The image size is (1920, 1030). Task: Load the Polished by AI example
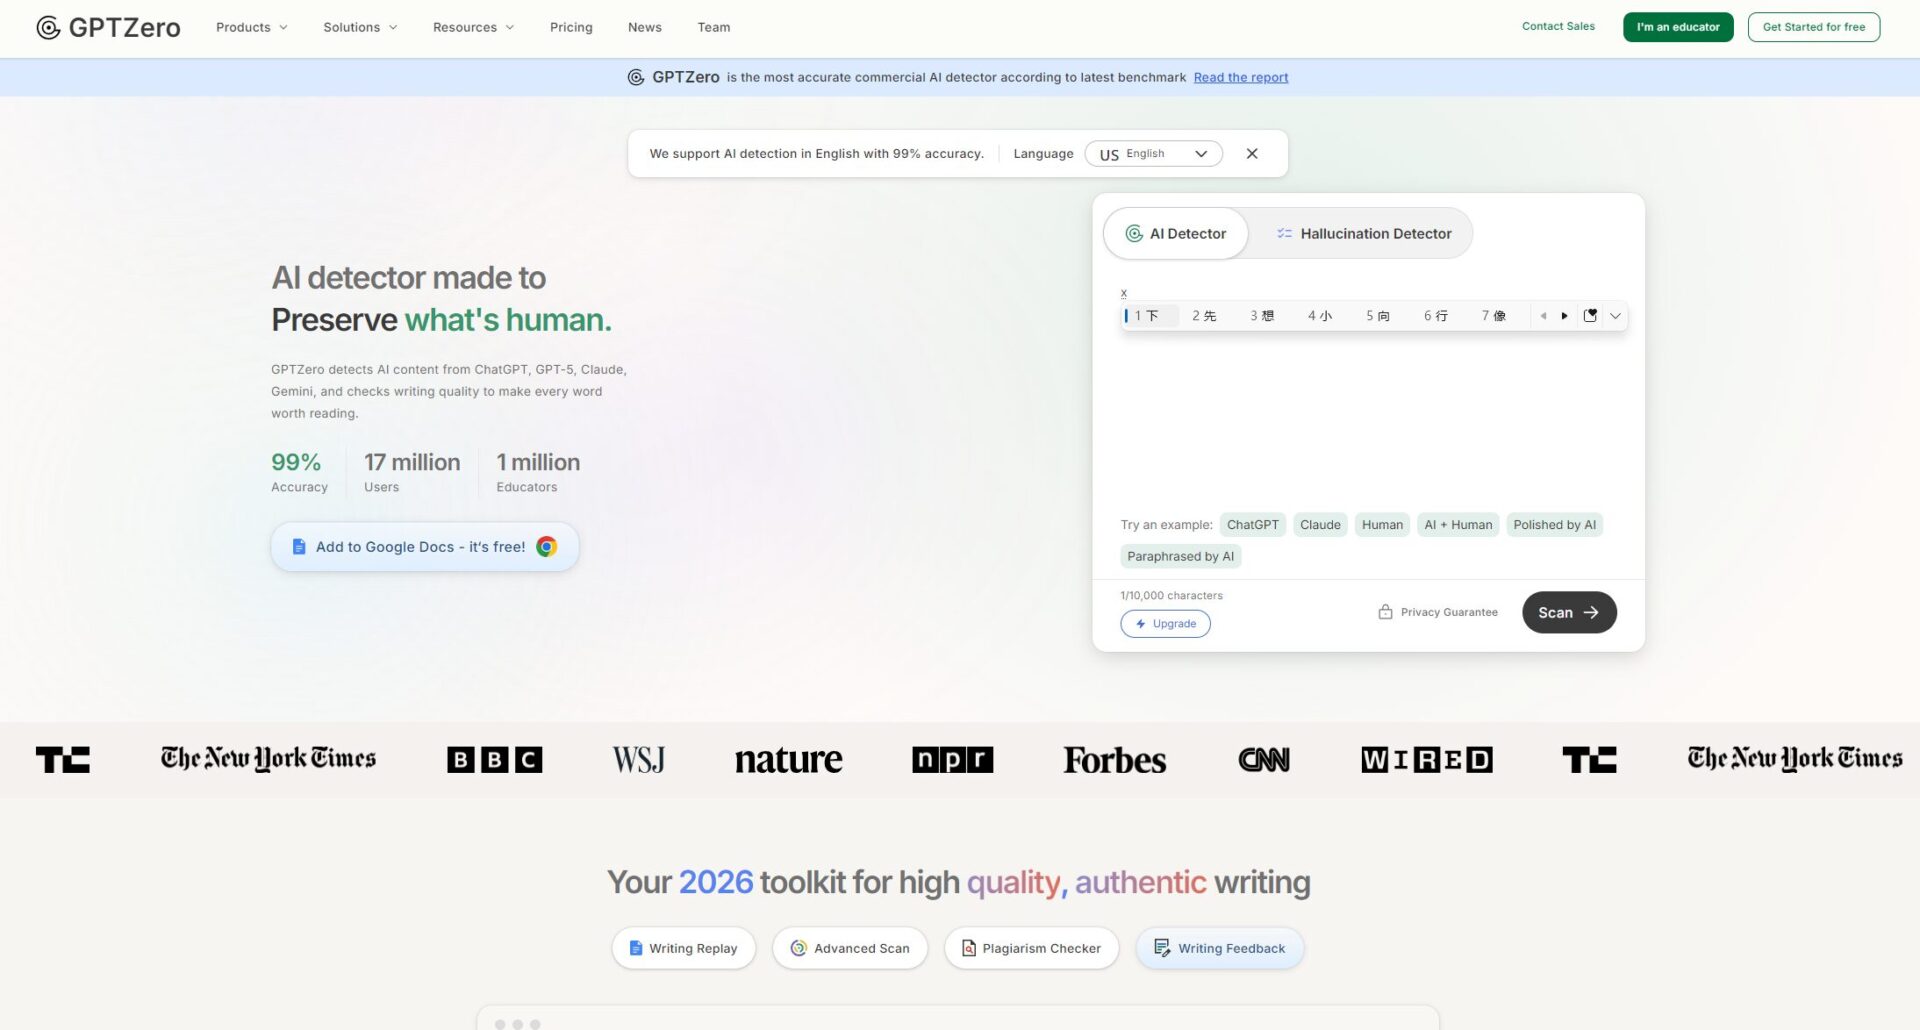coord(1554,525)
